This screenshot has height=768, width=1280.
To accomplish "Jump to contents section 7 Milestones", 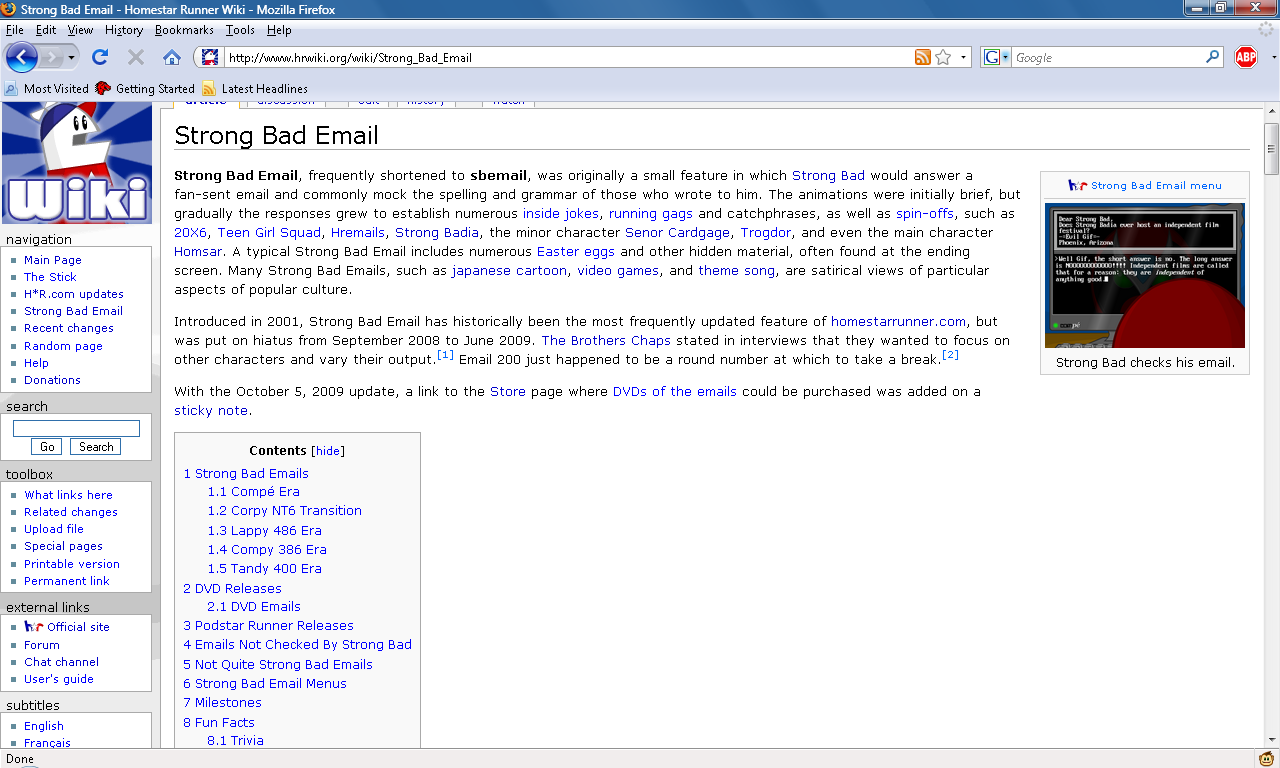I will click(x=223, y=702).
